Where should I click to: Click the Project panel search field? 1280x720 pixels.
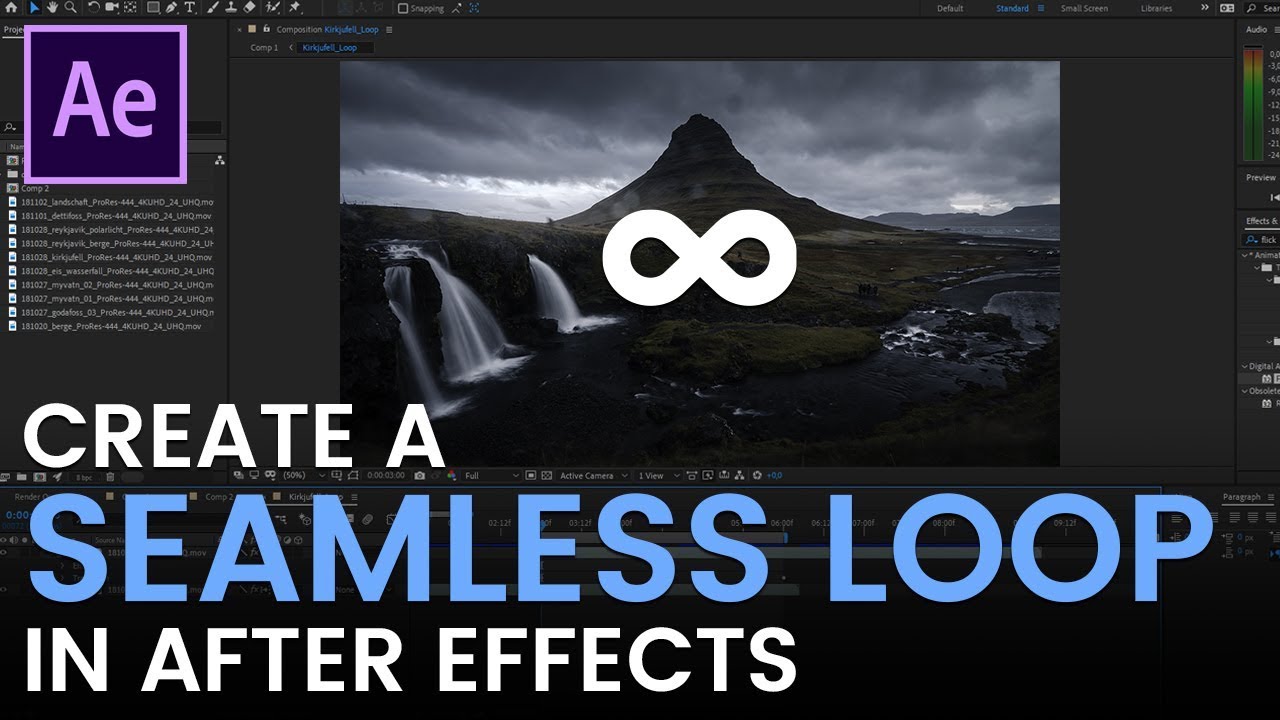click(112, 127)
